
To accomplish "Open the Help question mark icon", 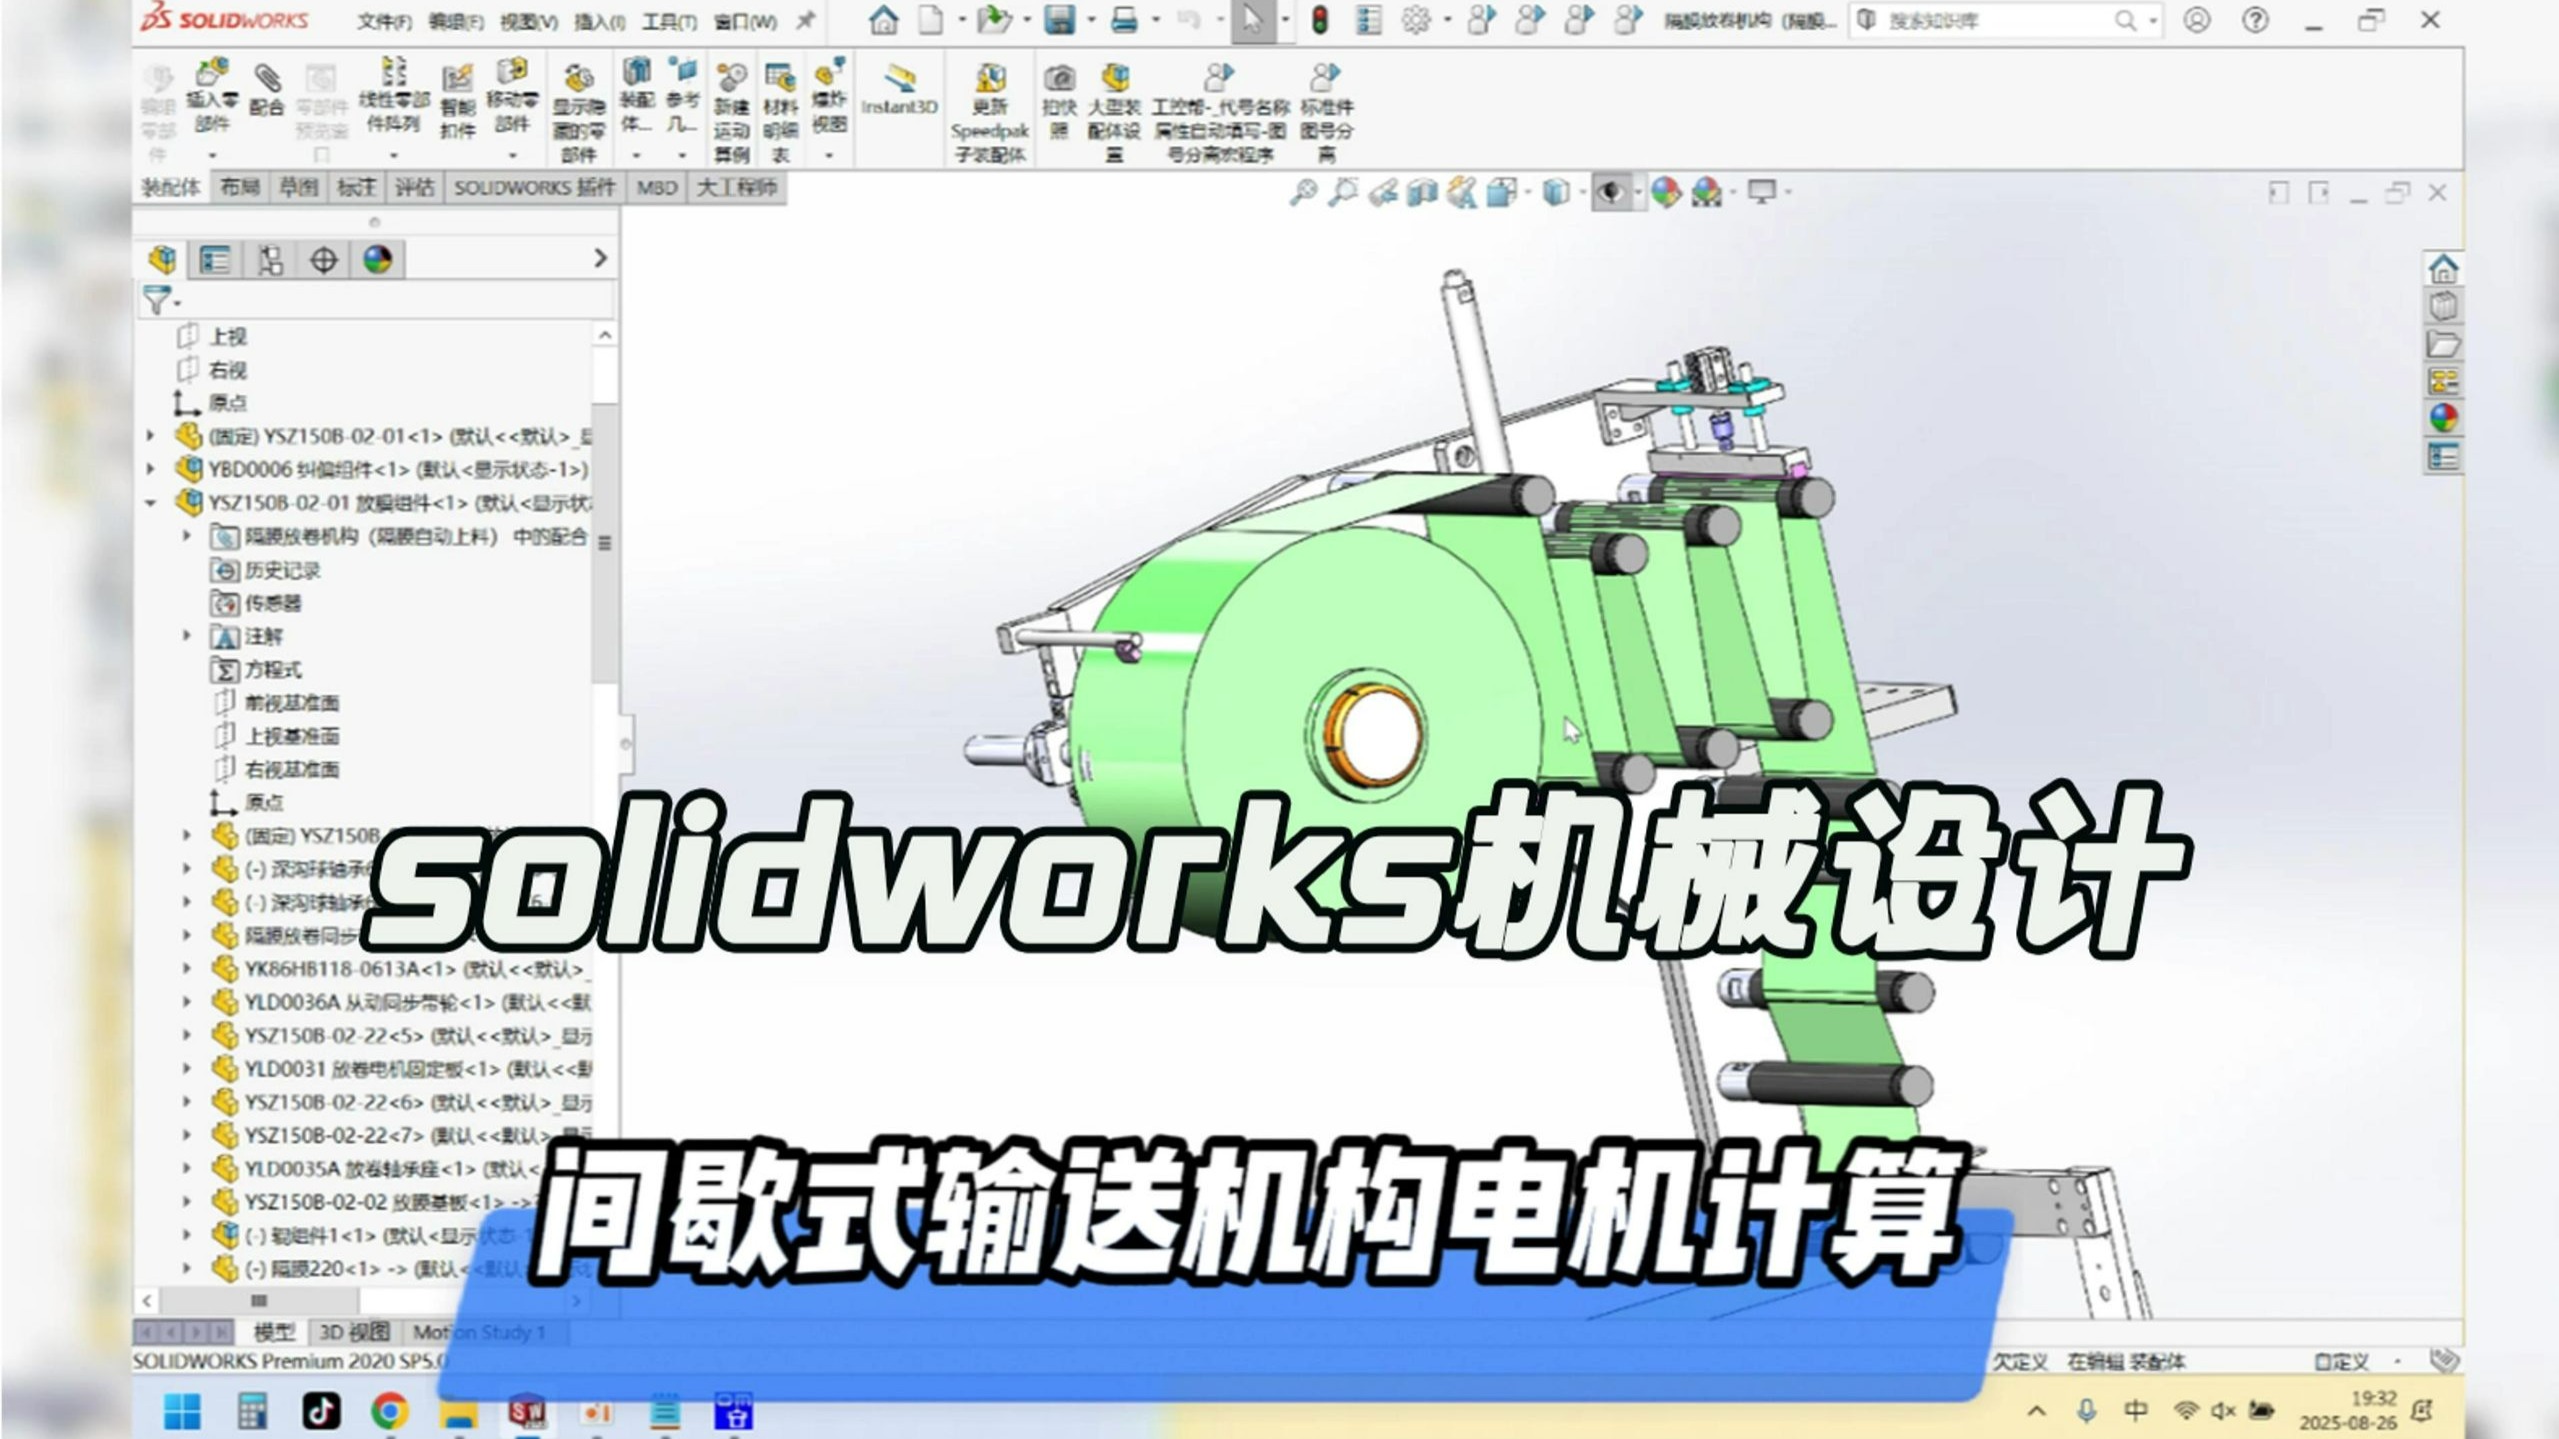I will coord(2254,20).
